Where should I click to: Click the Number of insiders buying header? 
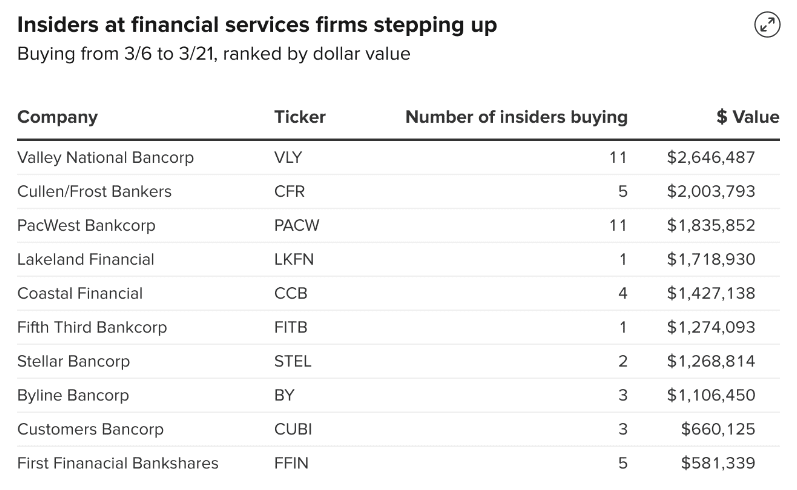516,117
